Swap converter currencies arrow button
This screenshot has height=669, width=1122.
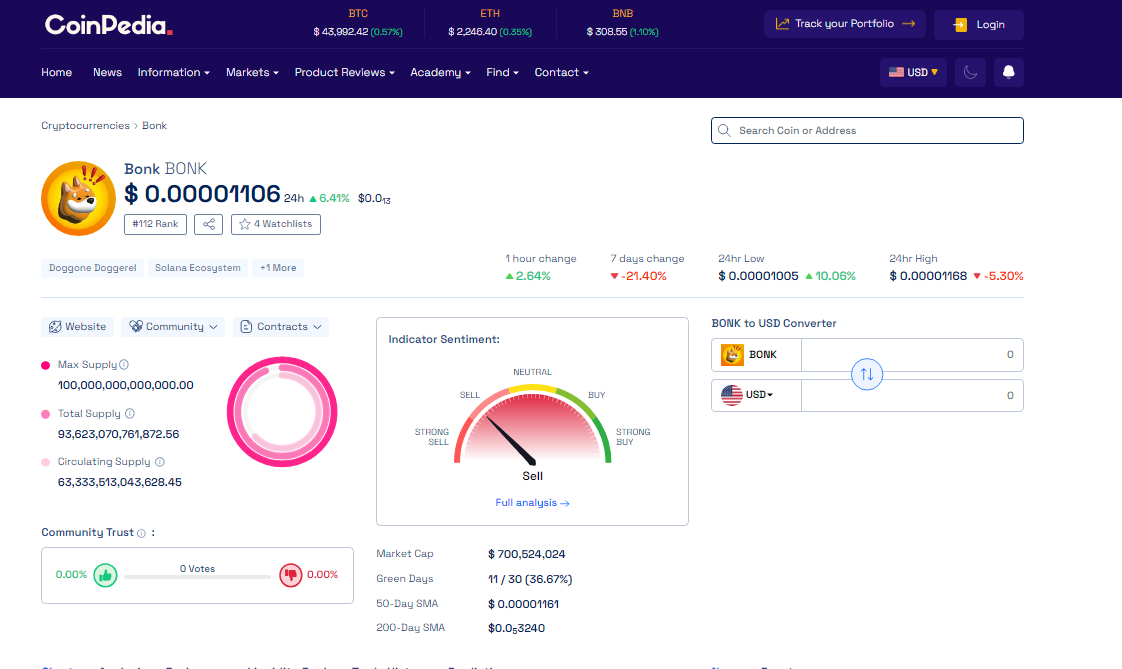[x=867, y=374]
